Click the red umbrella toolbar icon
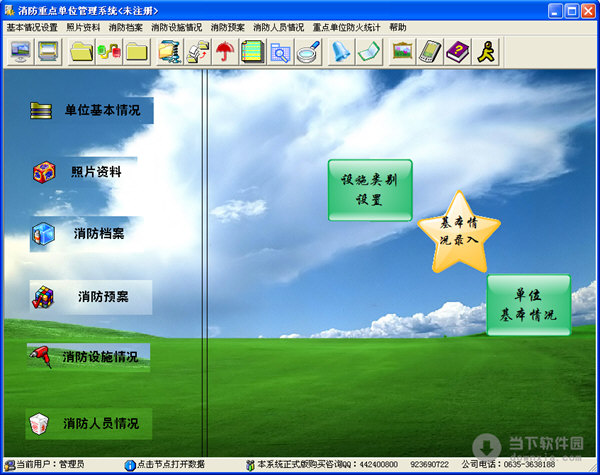This screenshot has width=600, height=475. click(225, 51)
